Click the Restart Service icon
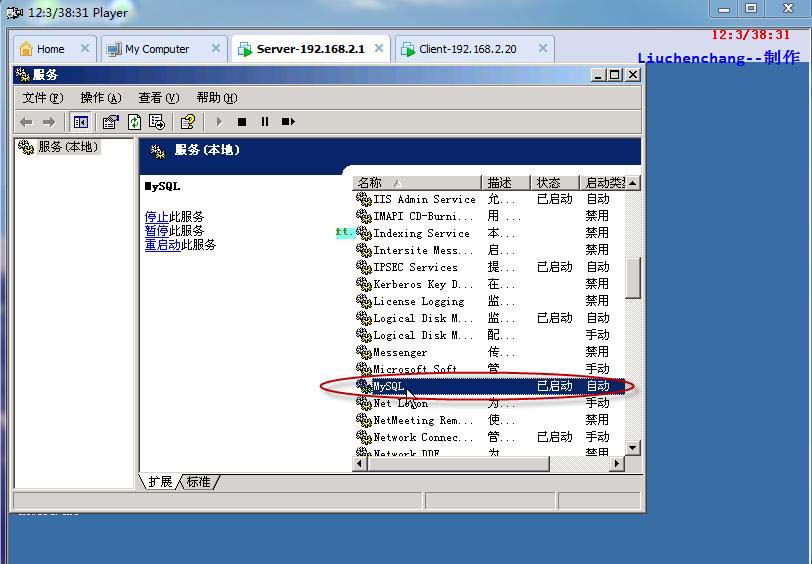This screenshot has height=564, width=812. [288, 122]
